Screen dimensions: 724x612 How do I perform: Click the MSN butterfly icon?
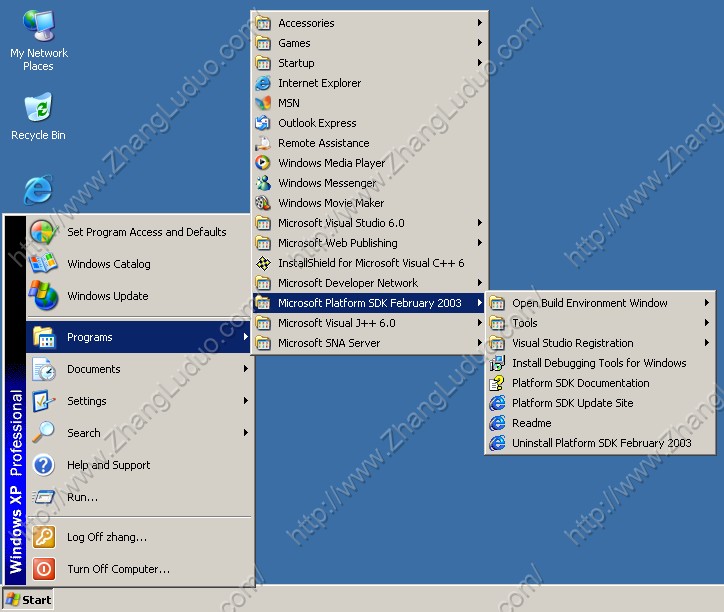coord(263,103)
